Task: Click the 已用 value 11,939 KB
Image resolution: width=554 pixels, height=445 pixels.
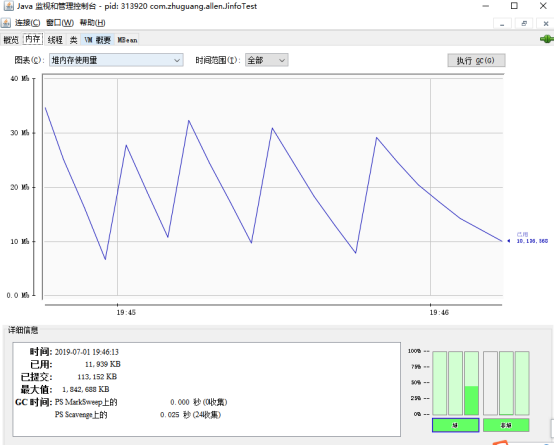Action: 103,364
